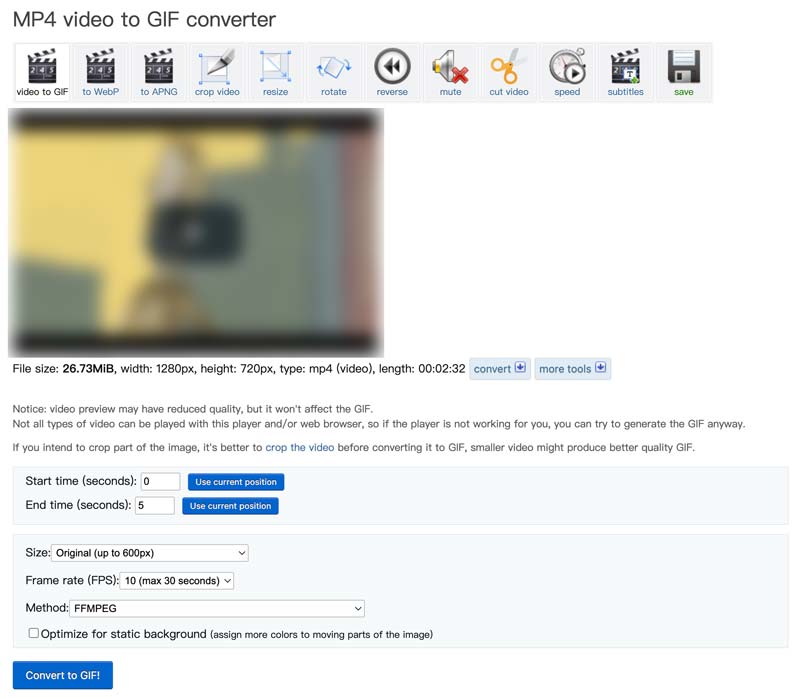The width and height of the screenshot is (800, 699).
Task: Enable Optimize for static background checkbox
Action: pyautogui.click(x=34, y=633)
